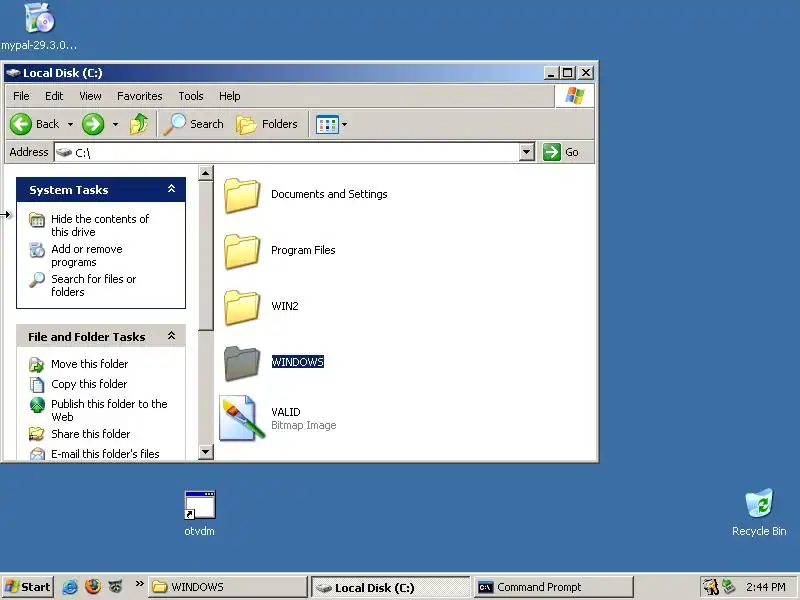
Task: Select the WIN2 folder icon
Action: [242, 307]
